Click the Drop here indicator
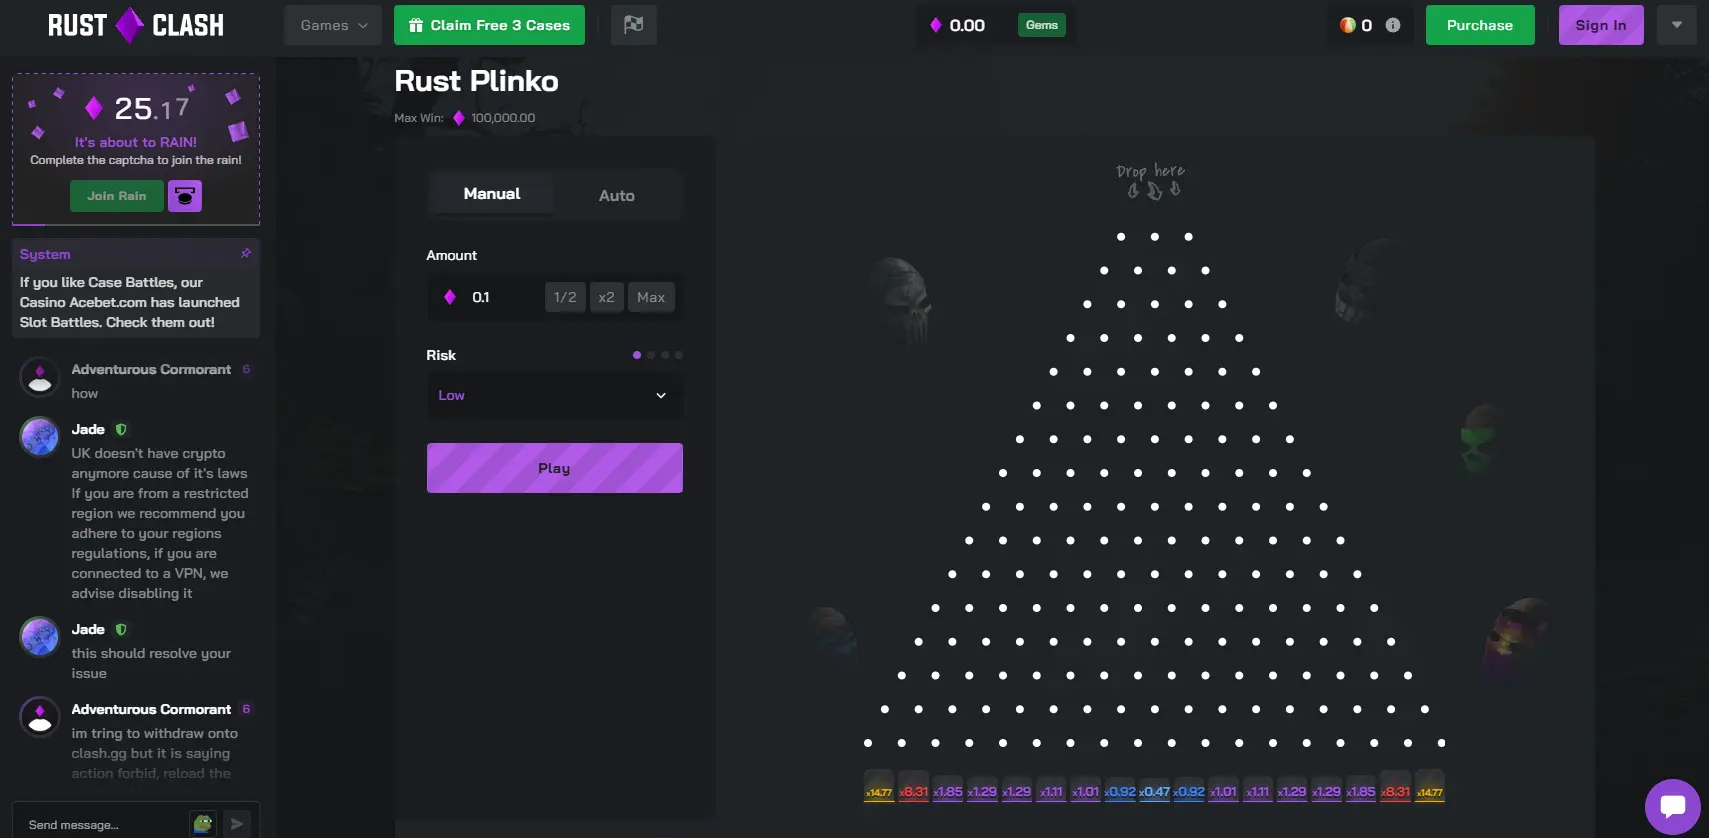The width and height of the screenshot is (1709, 838). 1151,181
